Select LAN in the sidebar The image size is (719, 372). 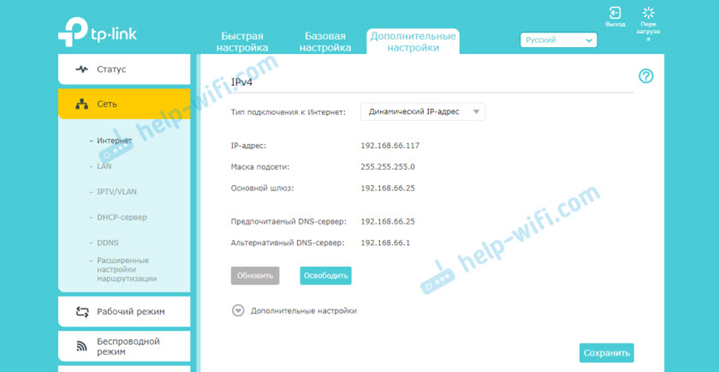click(104, 166)
